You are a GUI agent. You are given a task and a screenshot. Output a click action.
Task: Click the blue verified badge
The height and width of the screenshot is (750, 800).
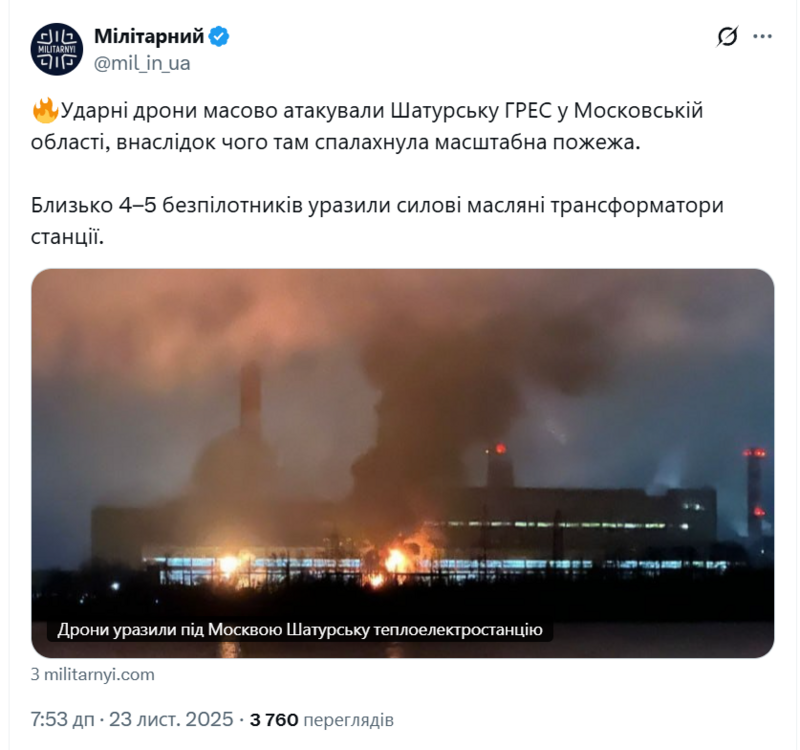[x=219, y=37]
